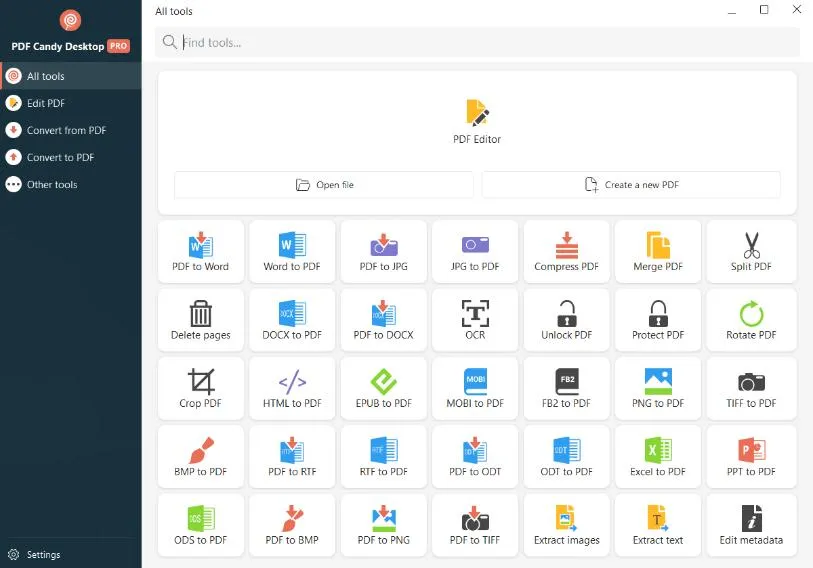Click the PRO badge
The height and width of the screenshot is (568, 813).
[x=118, y=46]
